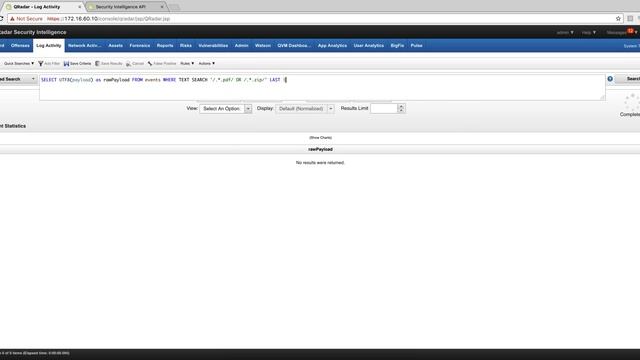The height and width of the screenshot is (360, 640).
Task: Close the Security Intelligence API browser tab
Action: click(x=162, y=7)
